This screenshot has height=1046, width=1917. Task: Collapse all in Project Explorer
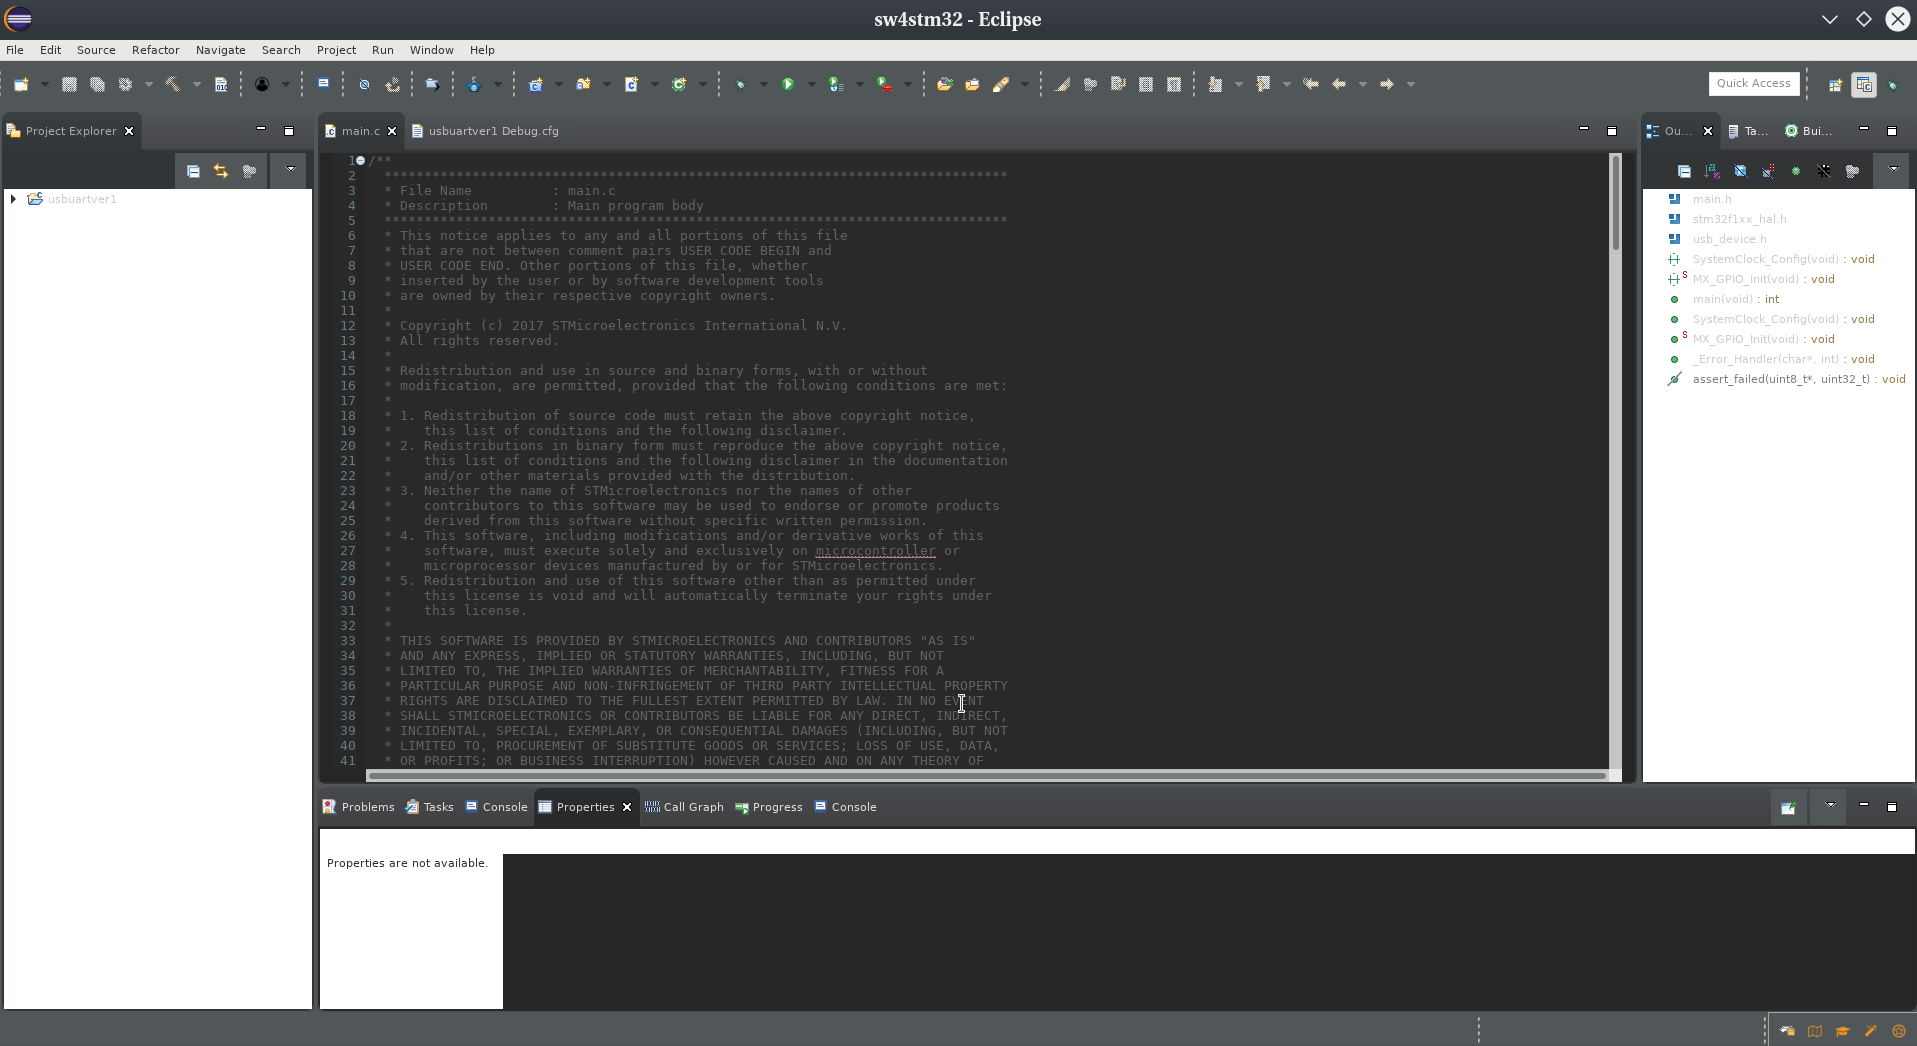pos(193,171)
